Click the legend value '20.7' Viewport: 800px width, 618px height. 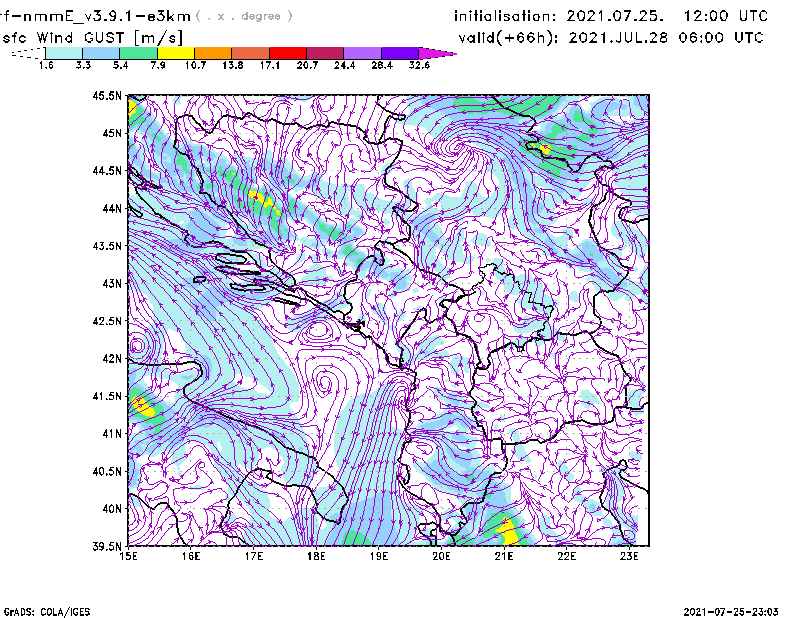click(307, 65)
